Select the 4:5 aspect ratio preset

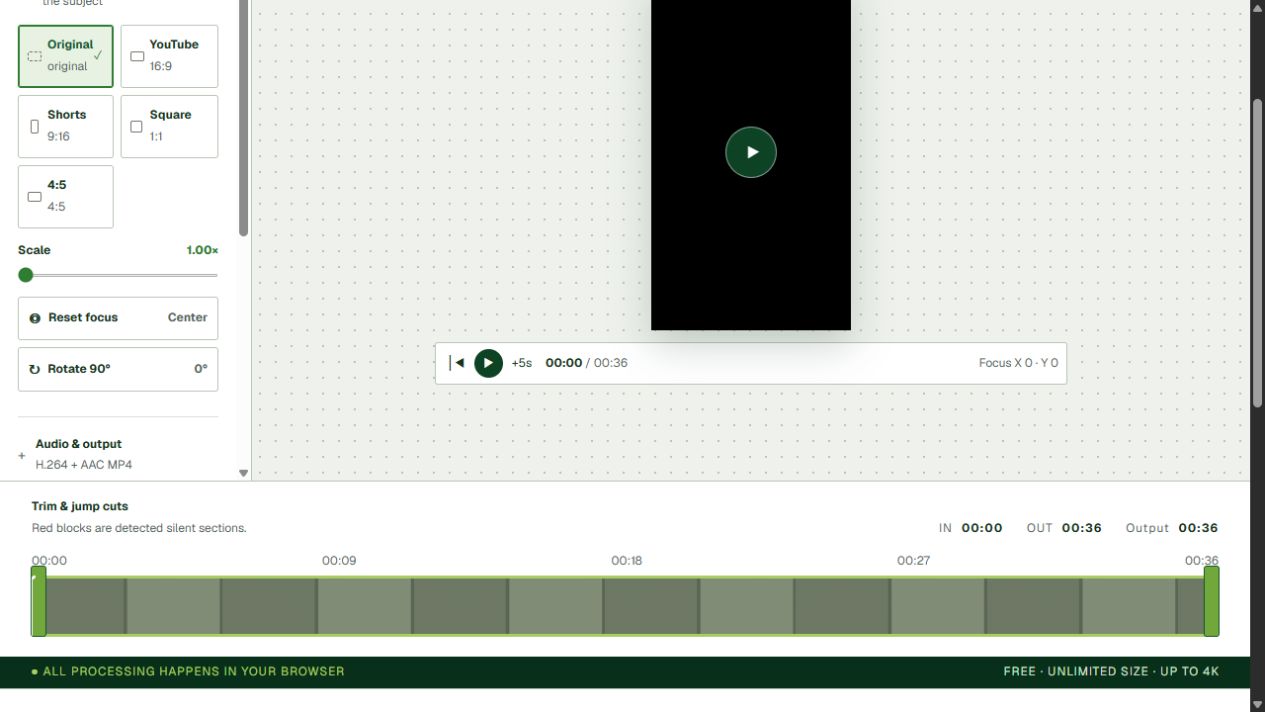[x=66, y=197]
